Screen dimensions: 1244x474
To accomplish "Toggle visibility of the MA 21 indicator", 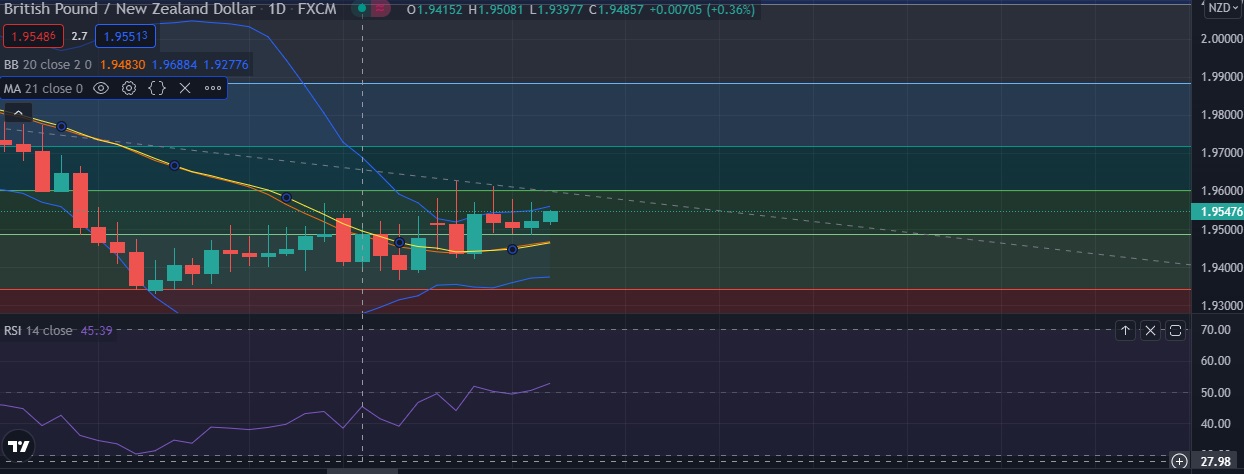I will [x=100, y=88].
